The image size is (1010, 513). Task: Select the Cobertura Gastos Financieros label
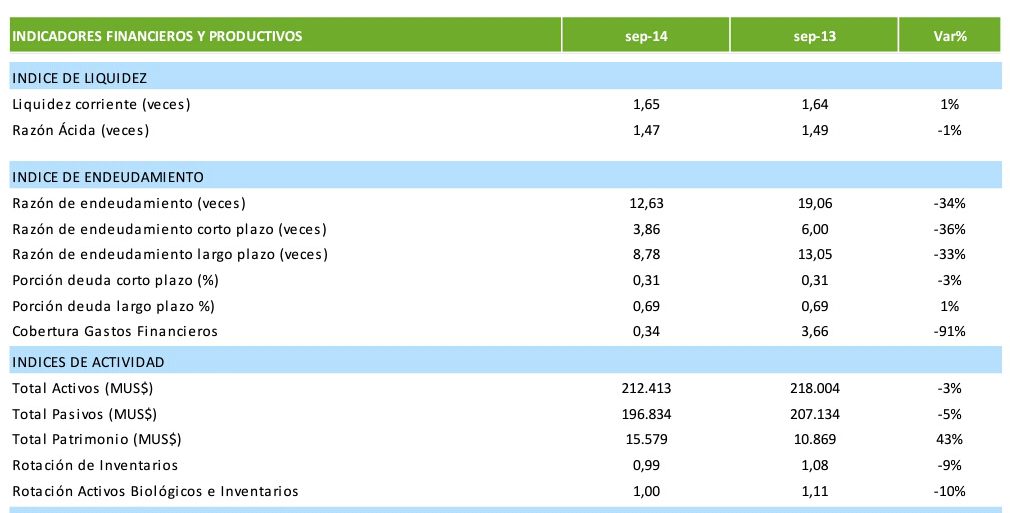click(x=114, y=331)
